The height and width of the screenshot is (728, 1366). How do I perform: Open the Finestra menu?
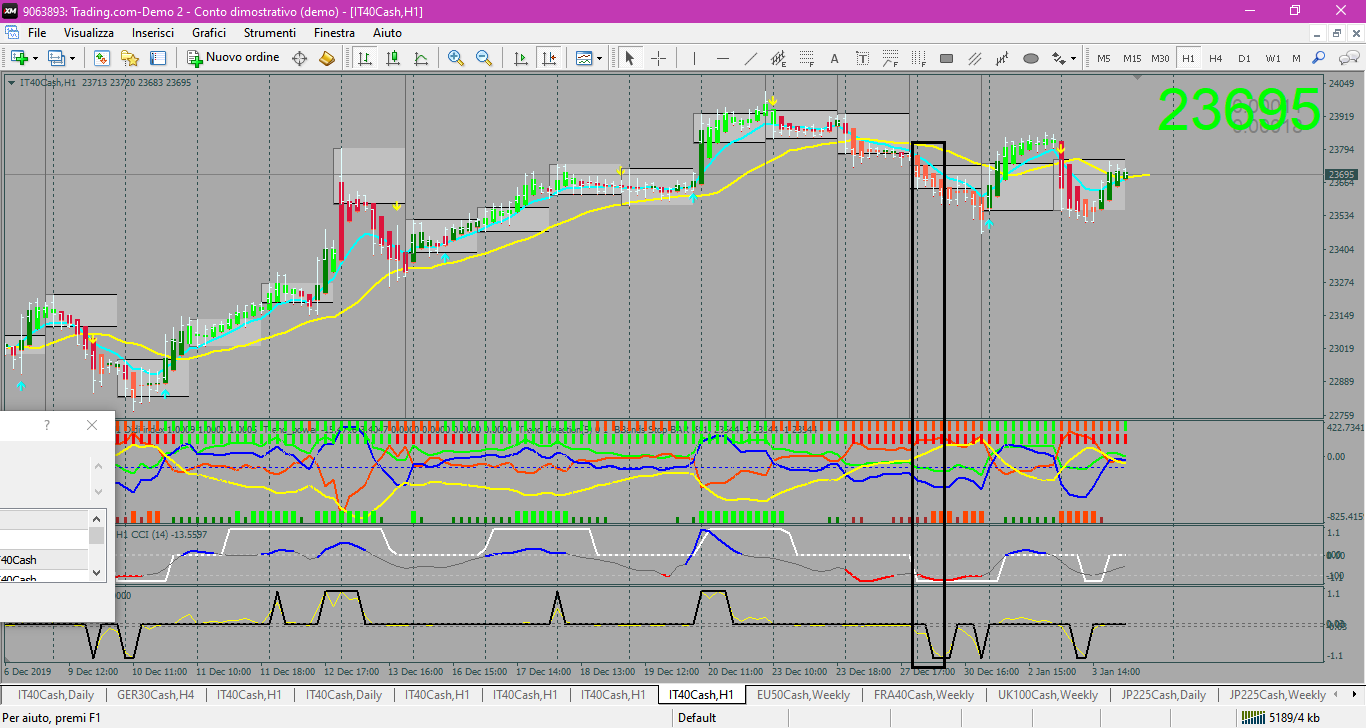tap(334, 33)
